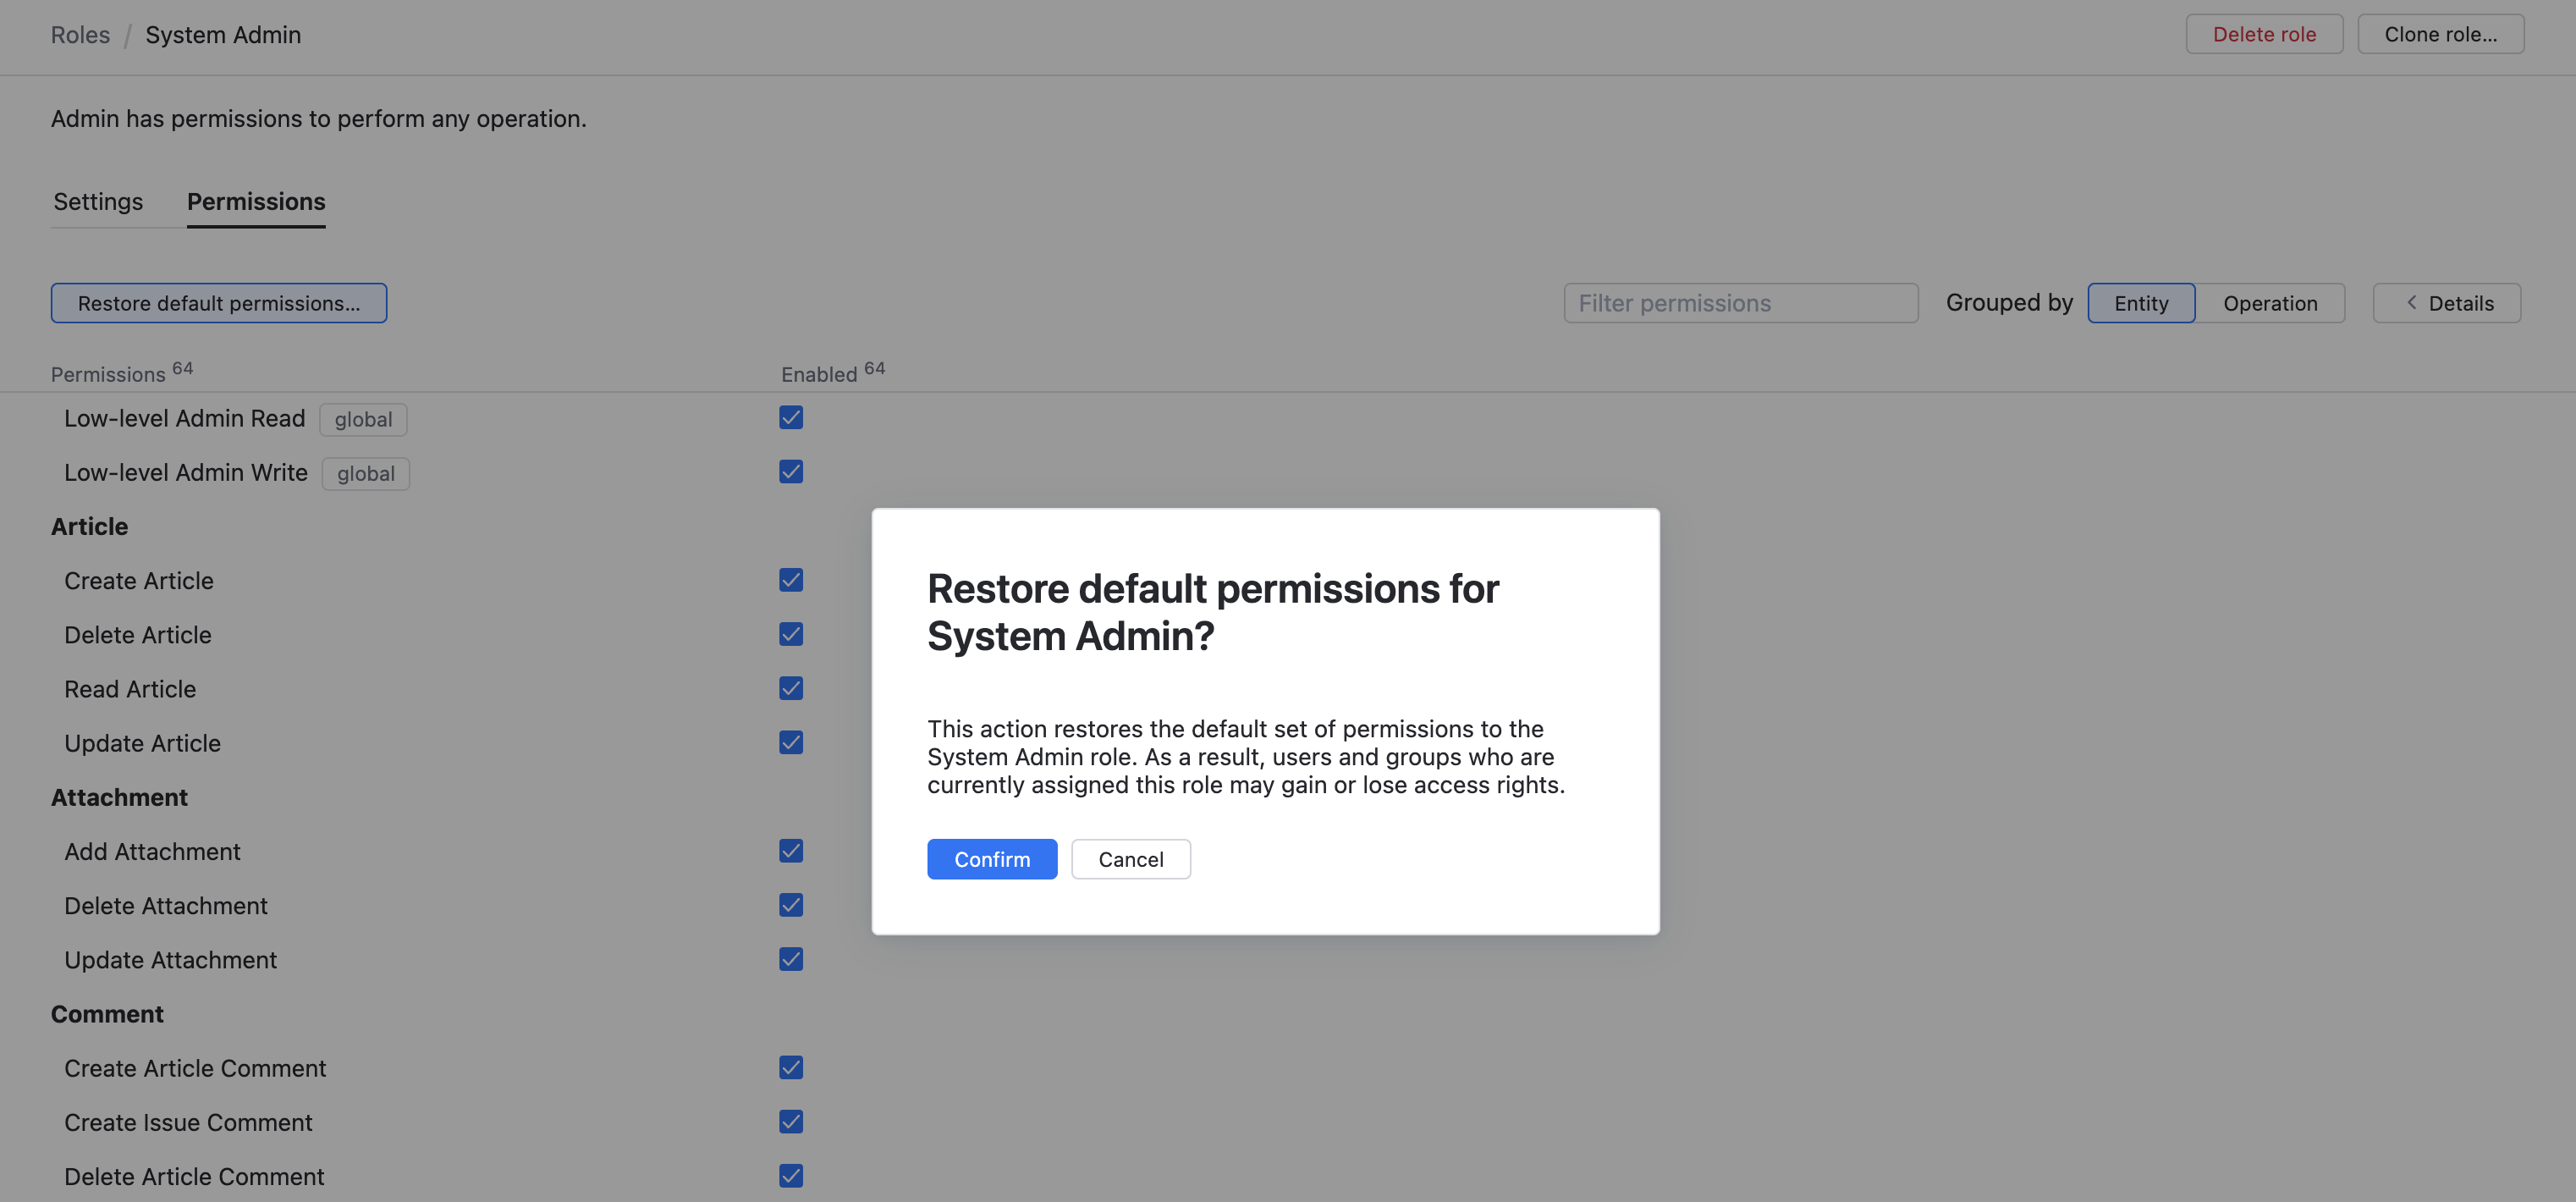
Task: Cancel the restore default permissions dialog
Action: [1130, 858]
